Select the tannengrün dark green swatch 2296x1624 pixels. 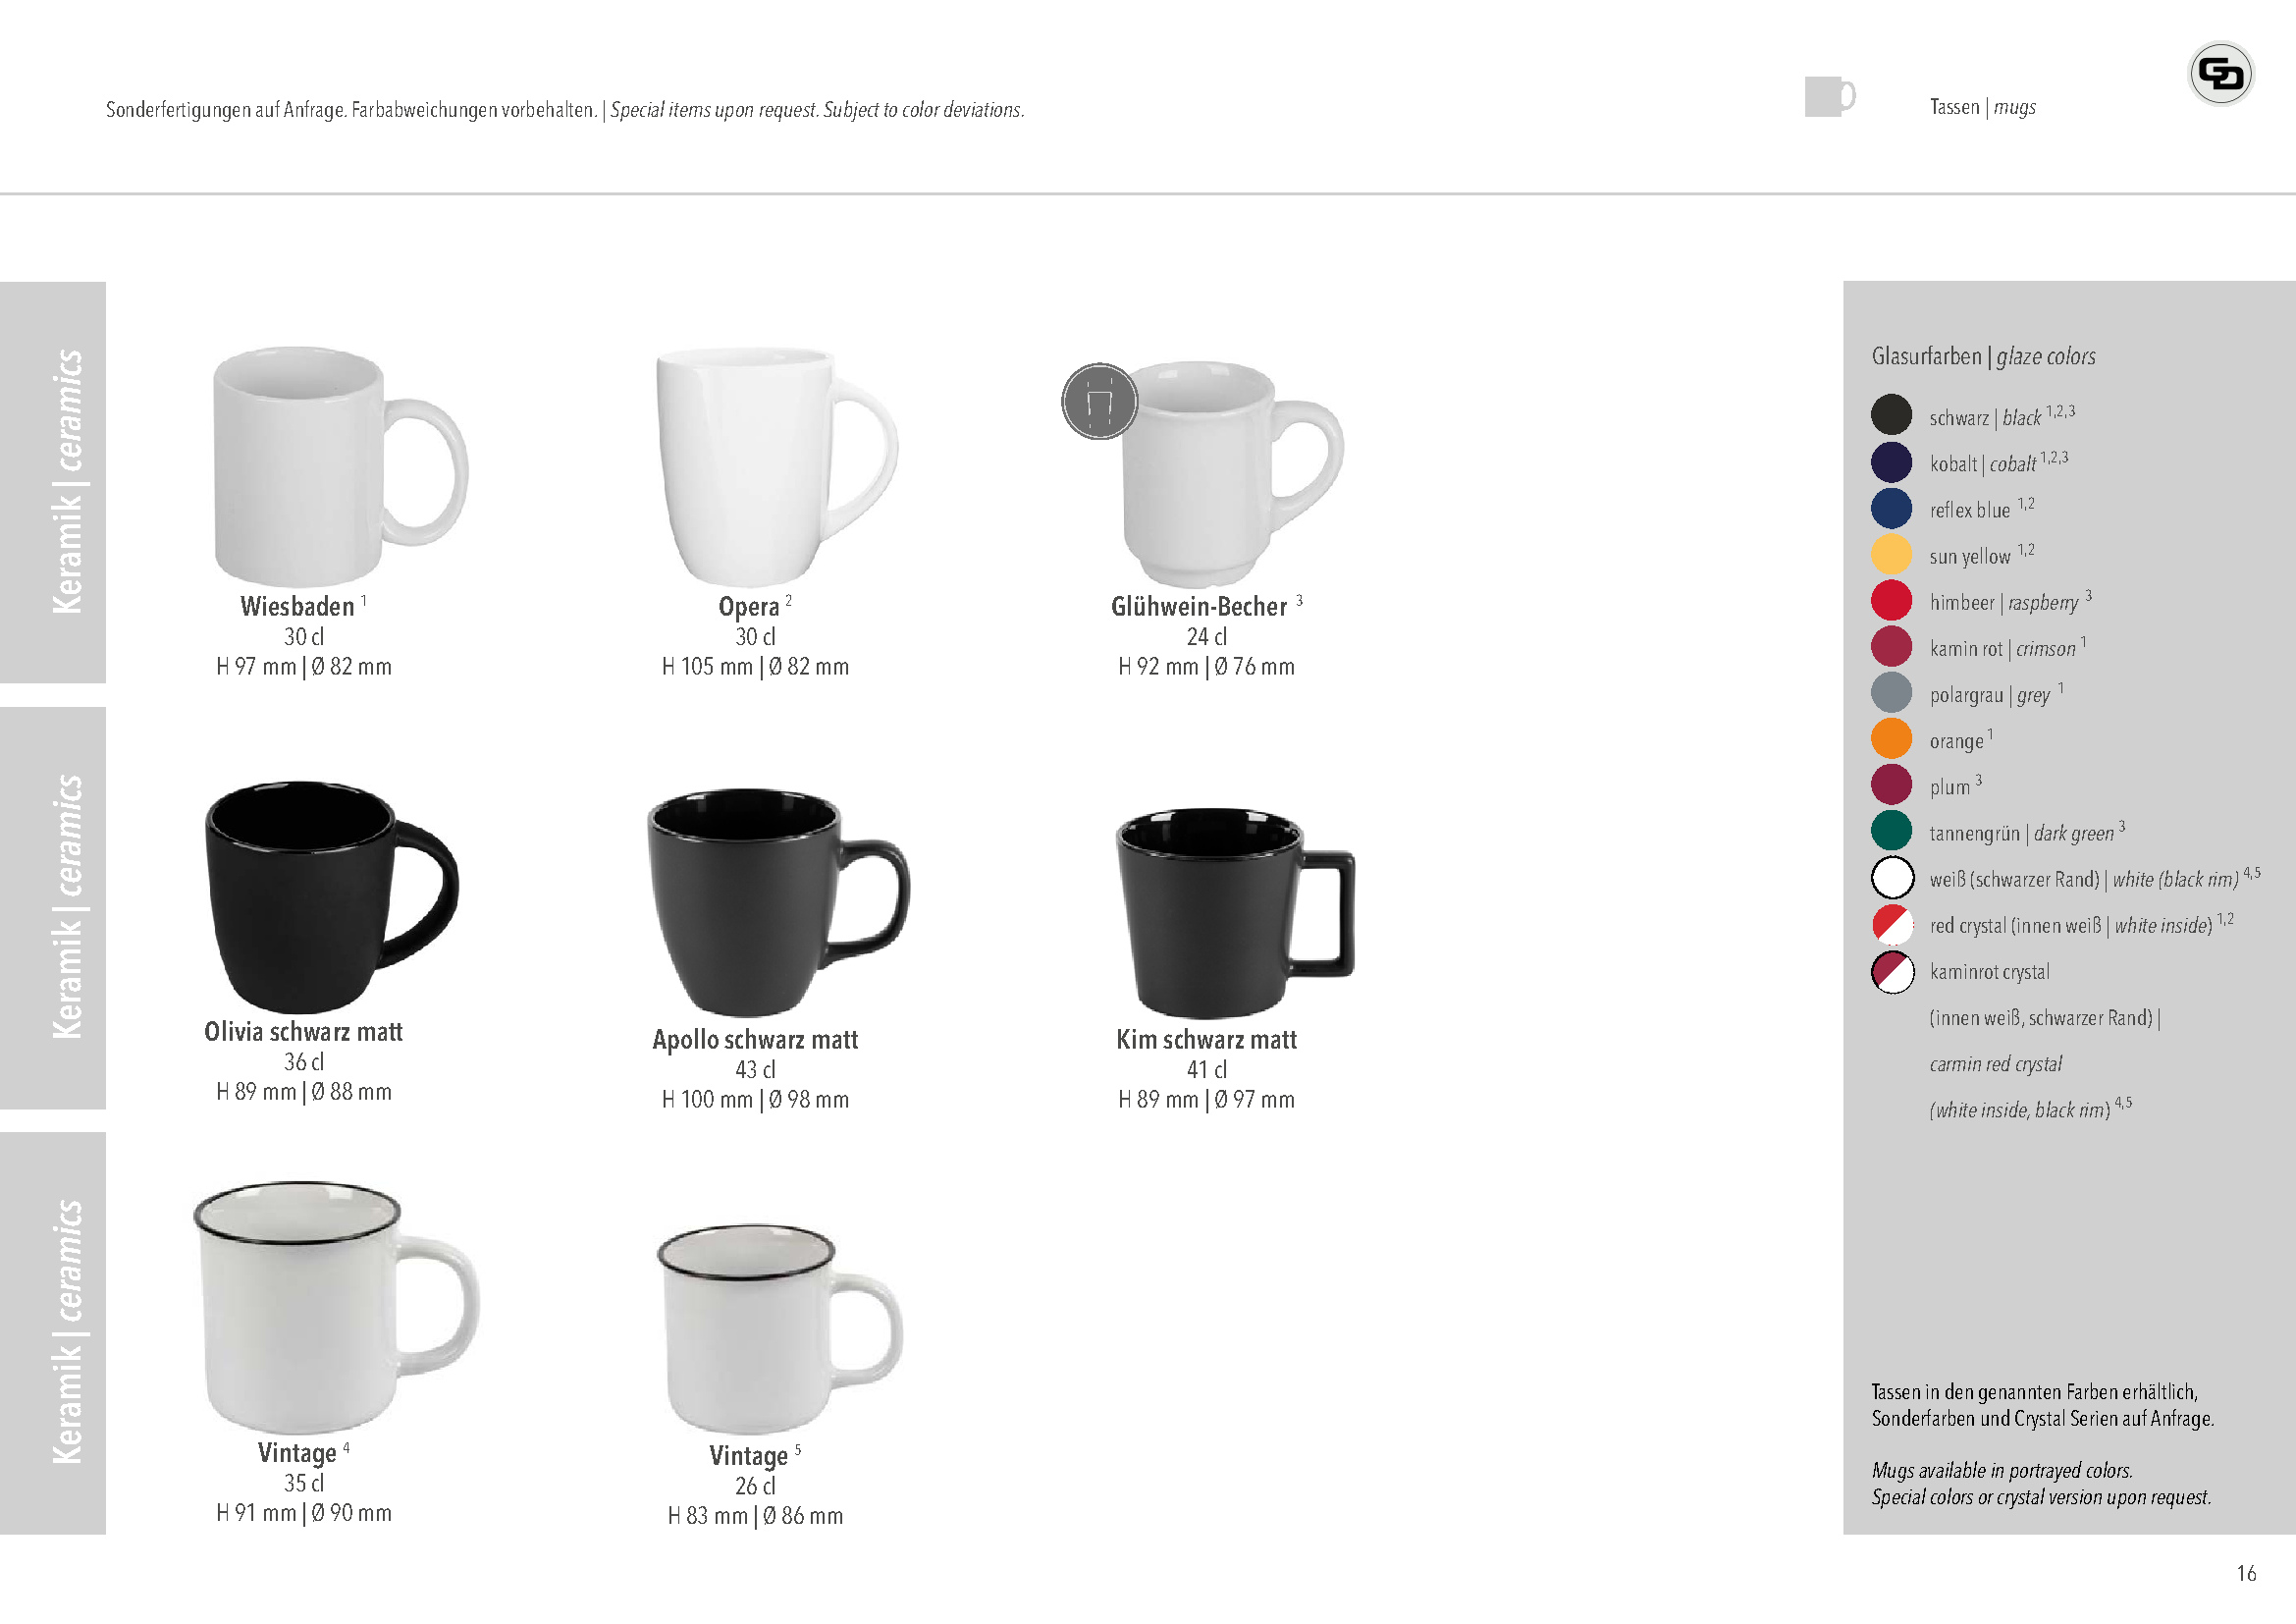click(x=1891, y=831)
